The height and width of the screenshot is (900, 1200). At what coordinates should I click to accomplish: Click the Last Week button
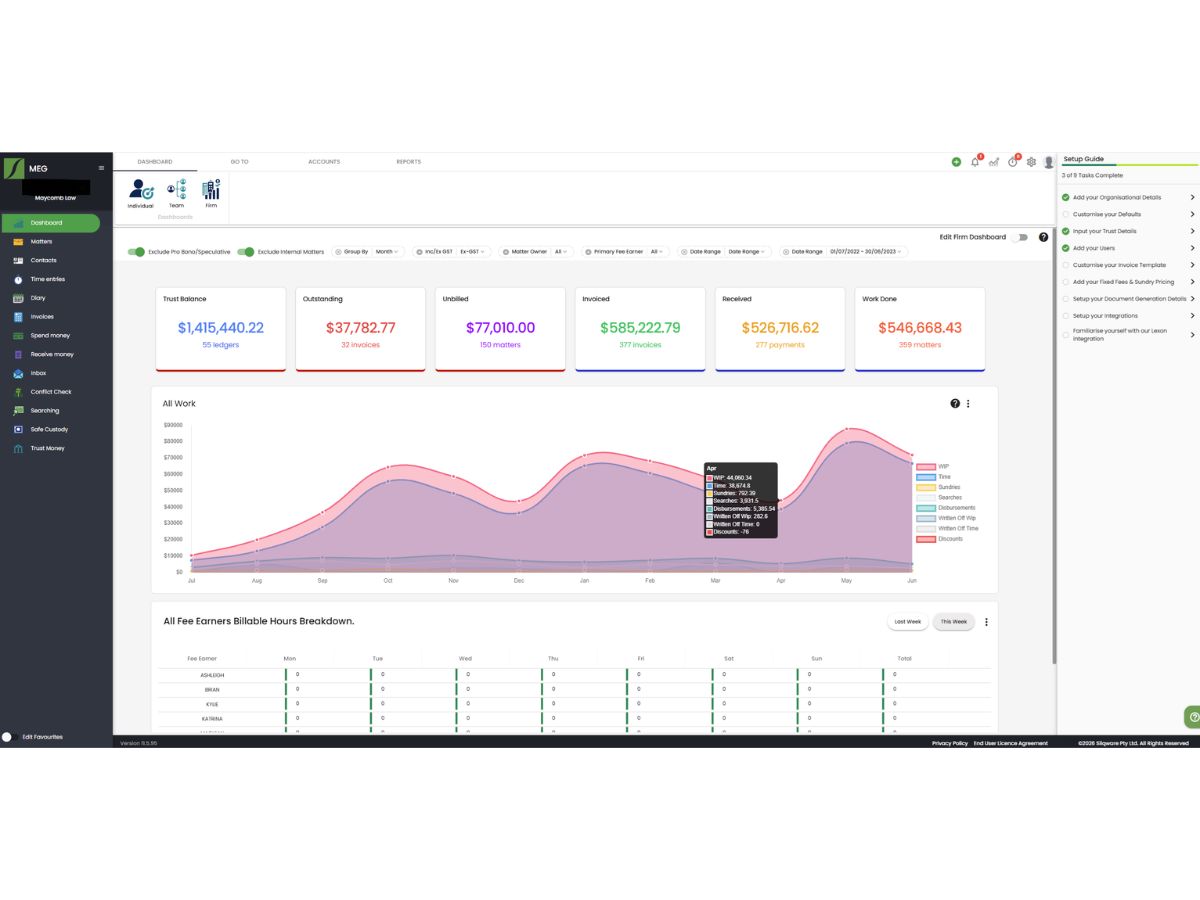[908, 622]
